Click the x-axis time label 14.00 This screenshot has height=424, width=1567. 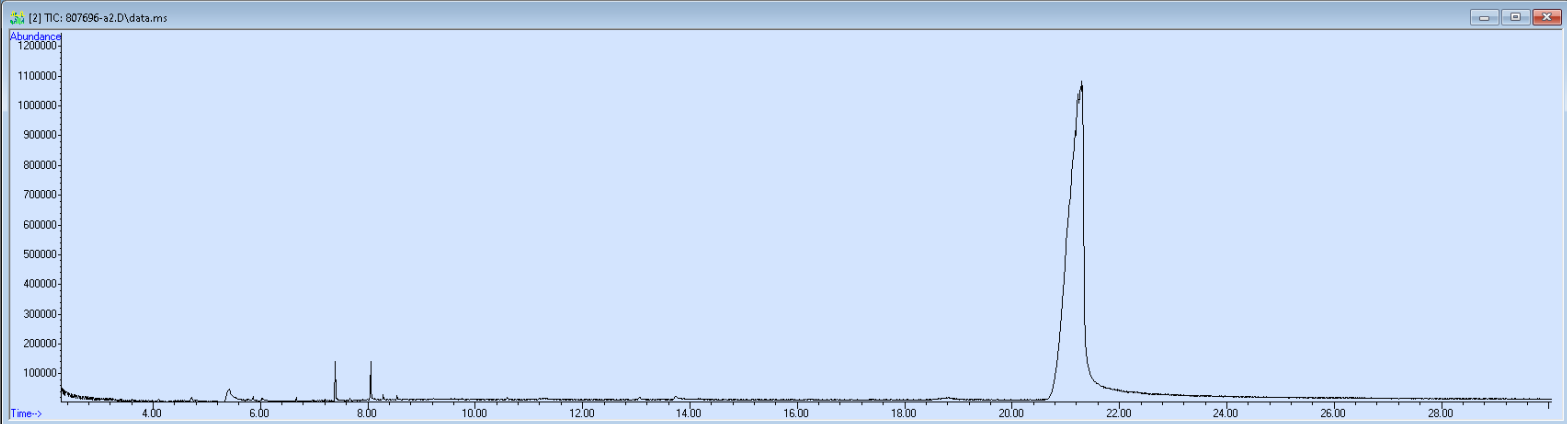[688, 413]
